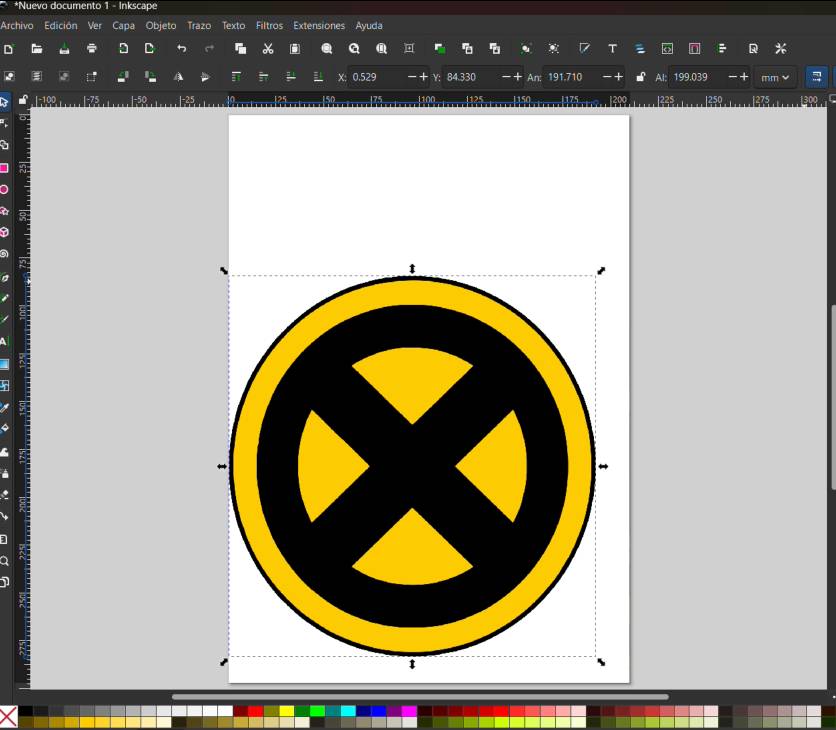Undo the last action
Viewport: 836px width, 730px height.
tap(182, 49)
